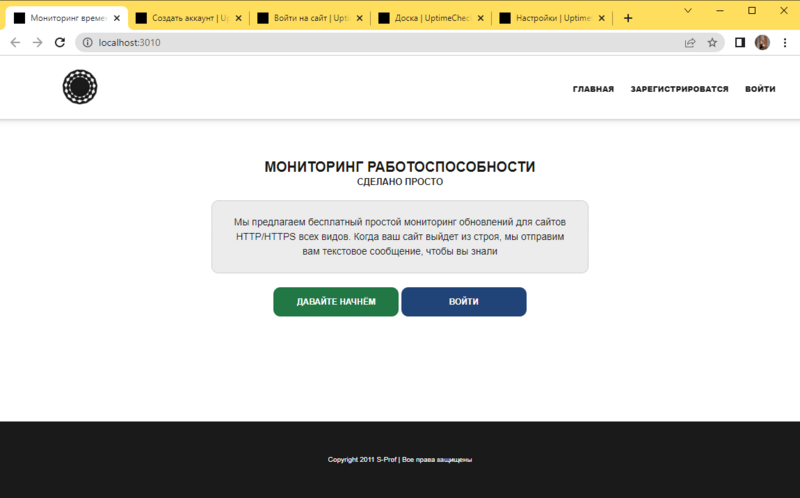Open the browser side panel
Viewport: 800px width, 498px height.
click(740, 43)
